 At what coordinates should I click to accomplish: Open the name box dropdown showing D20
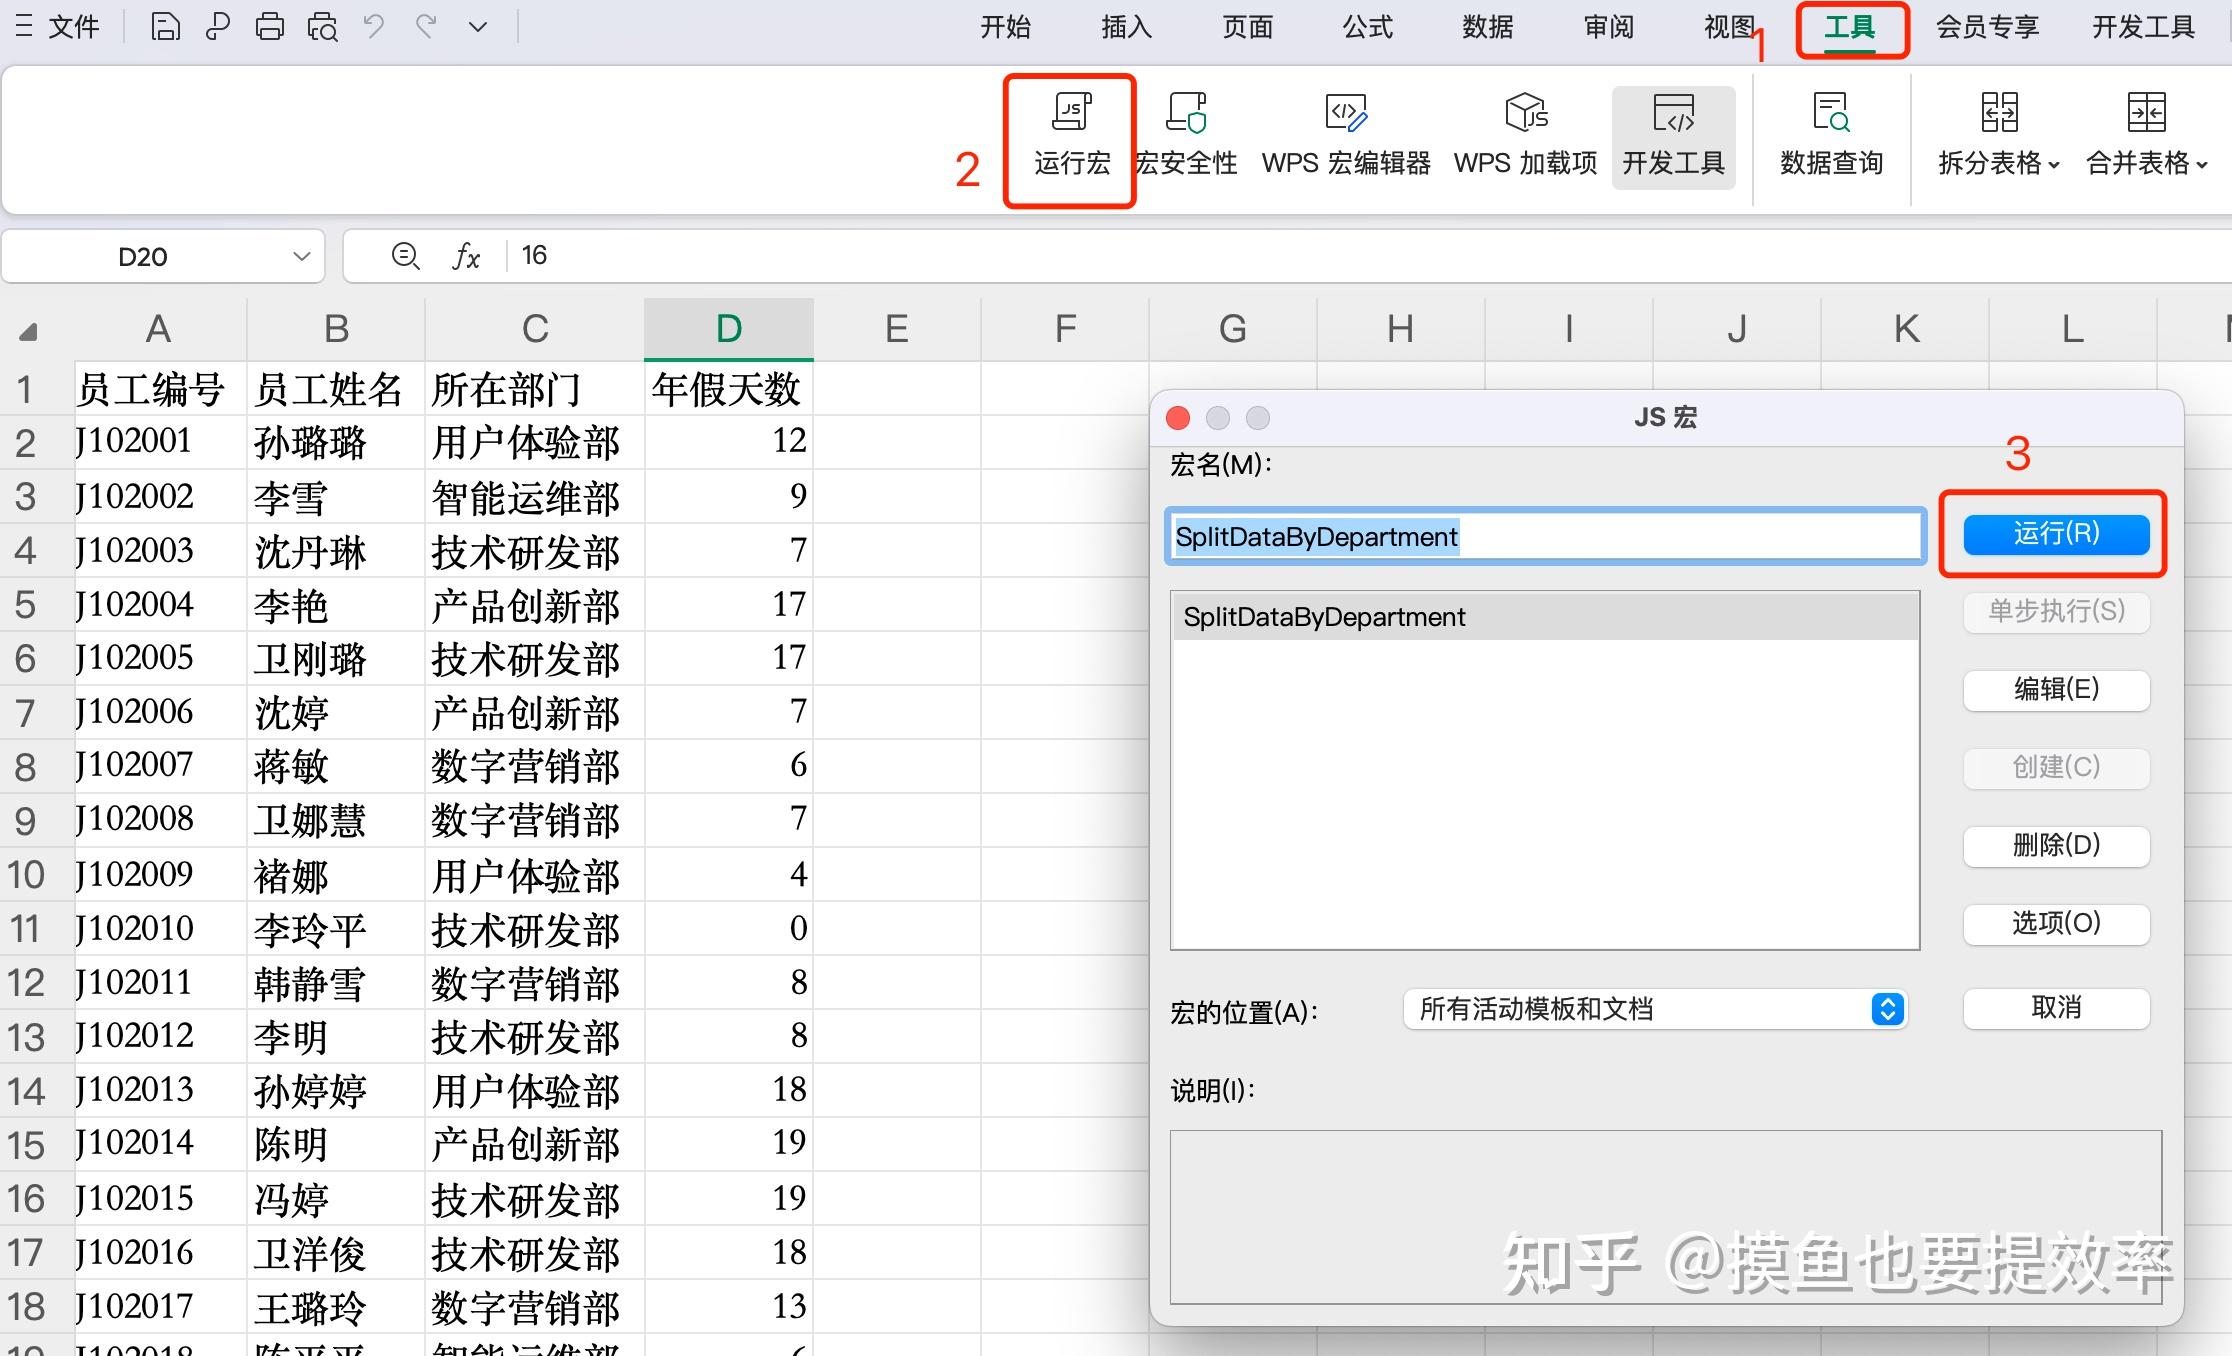pos(300,256)
